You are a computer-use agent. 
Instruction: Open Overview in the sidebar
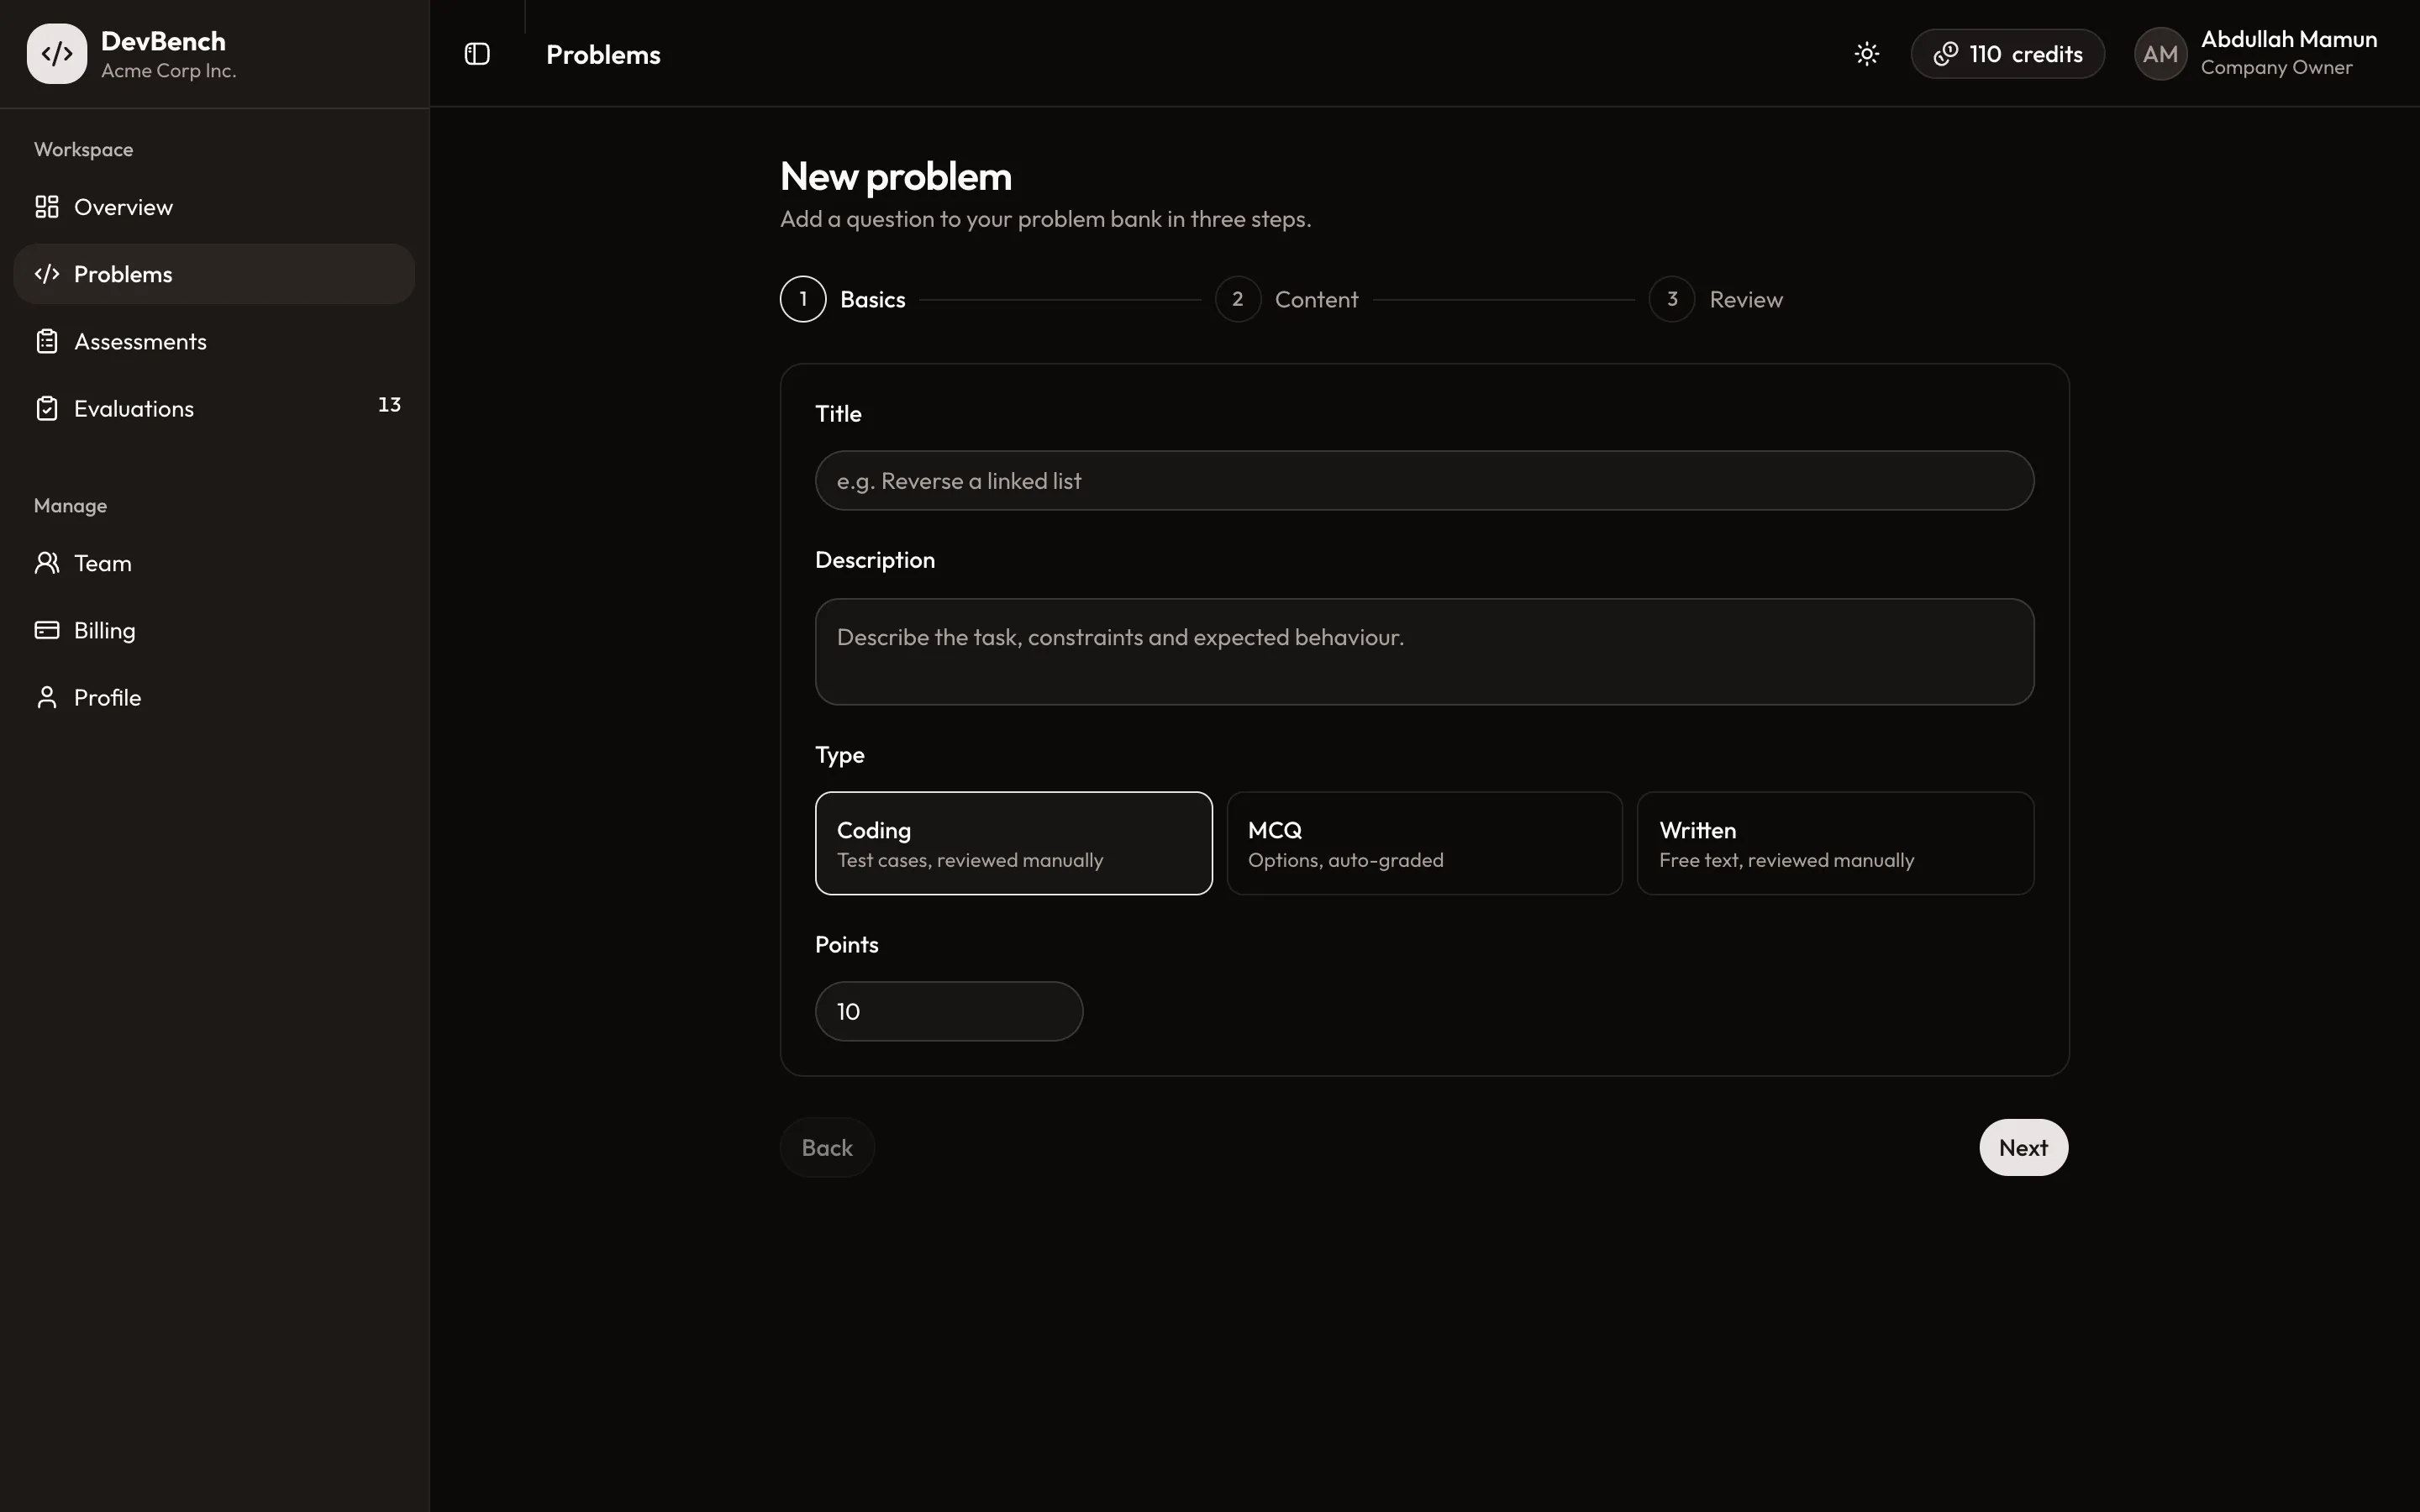click(x=214, y=207)
